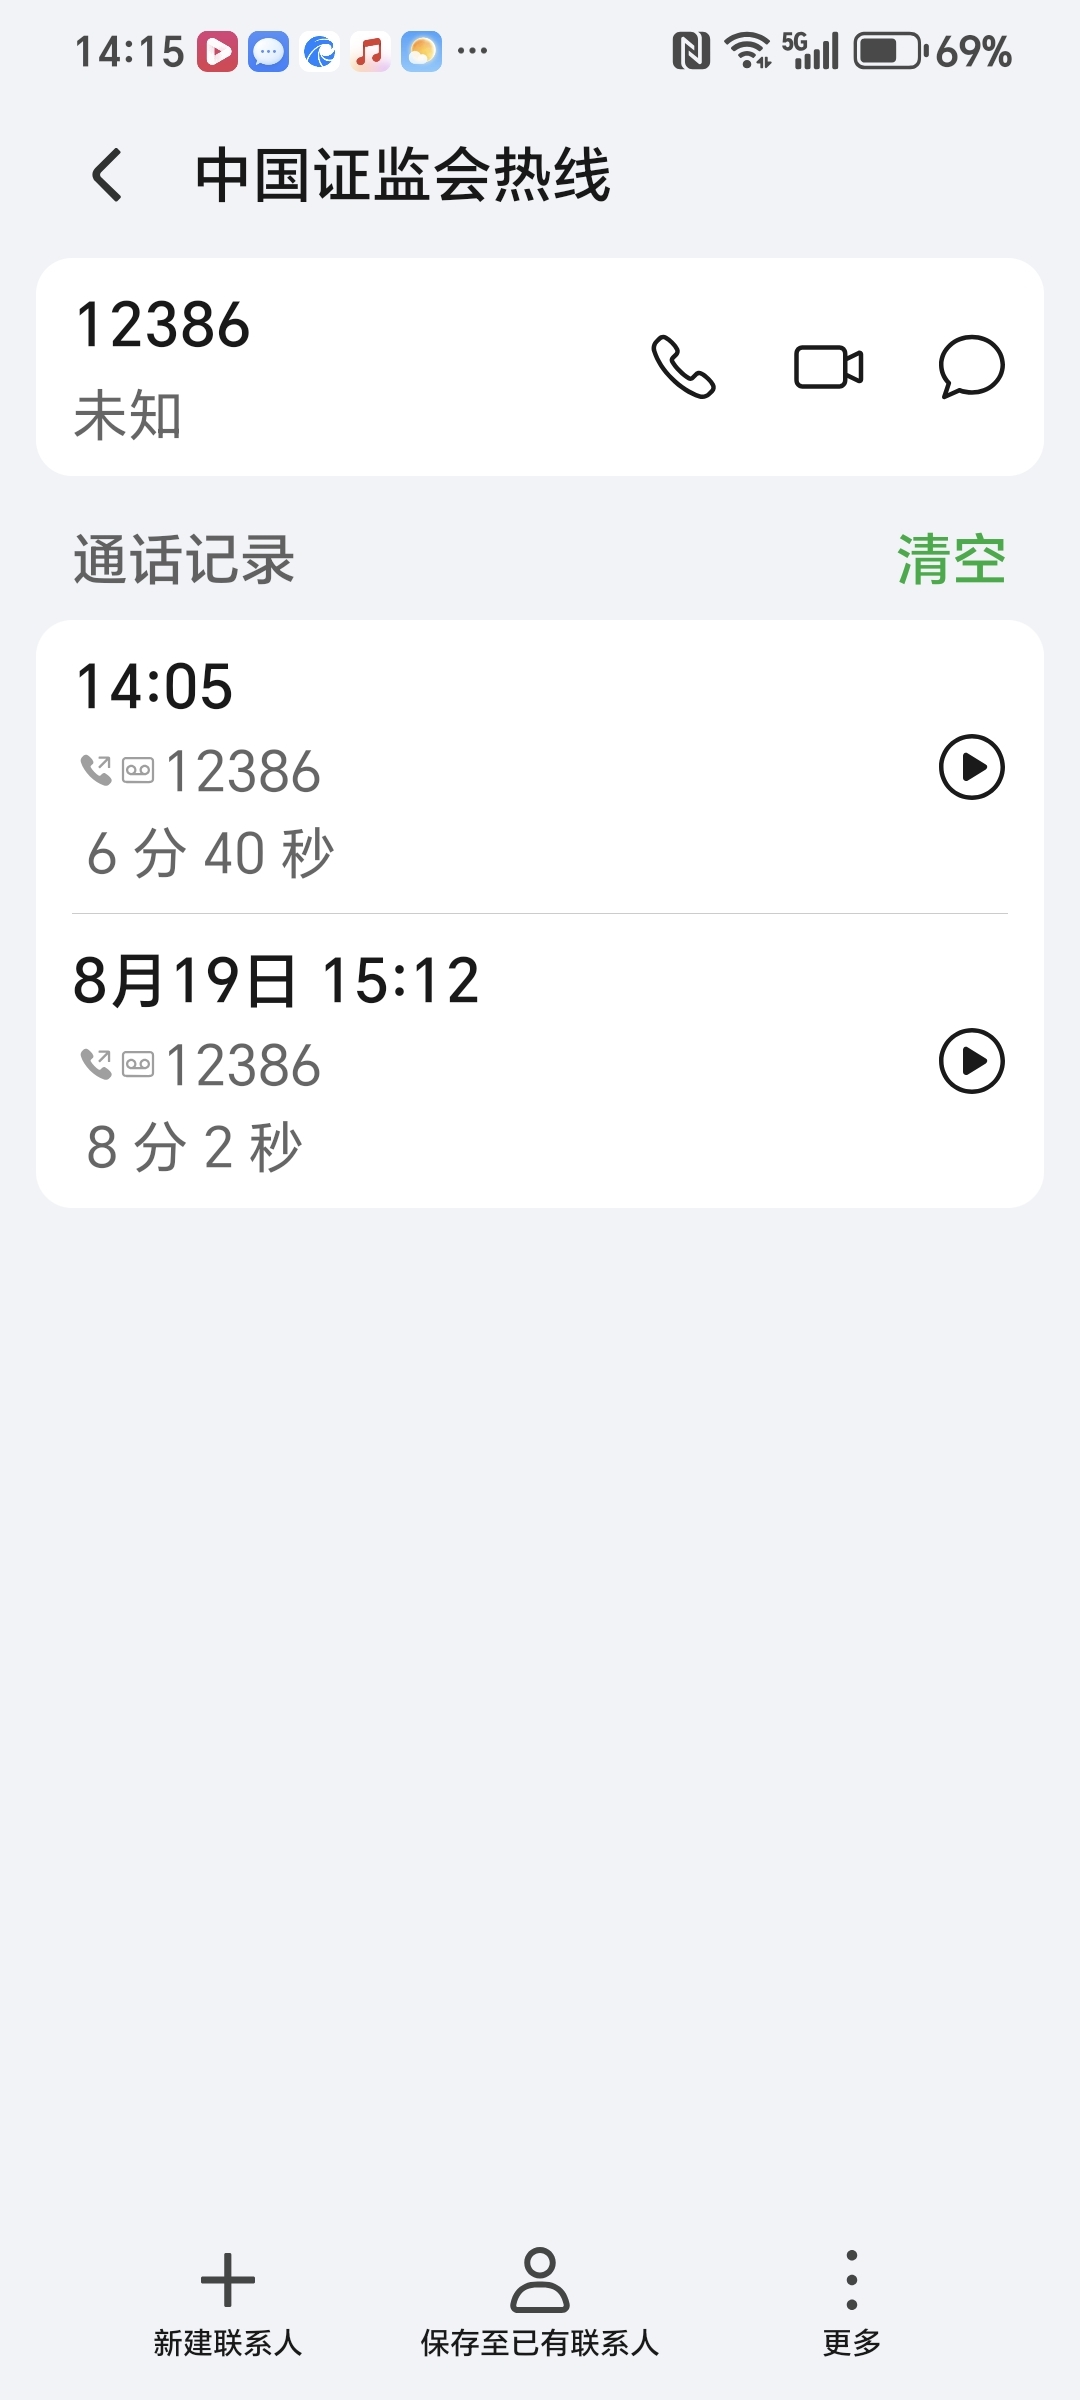
Task: Tap the NFC status bar icon
Action: tap(690, 51)
